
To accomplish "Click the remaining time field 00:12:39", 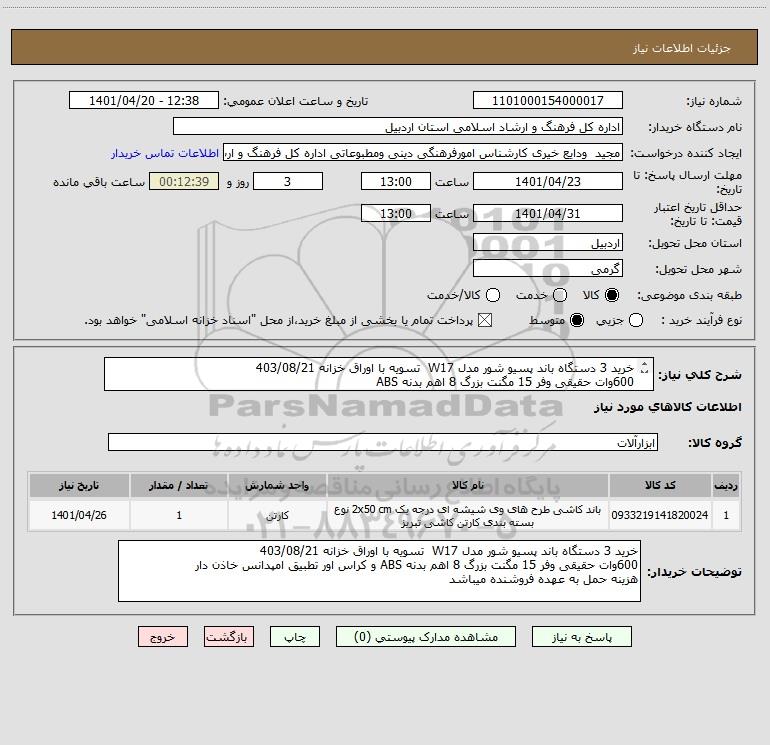I will tap(184, 181).
